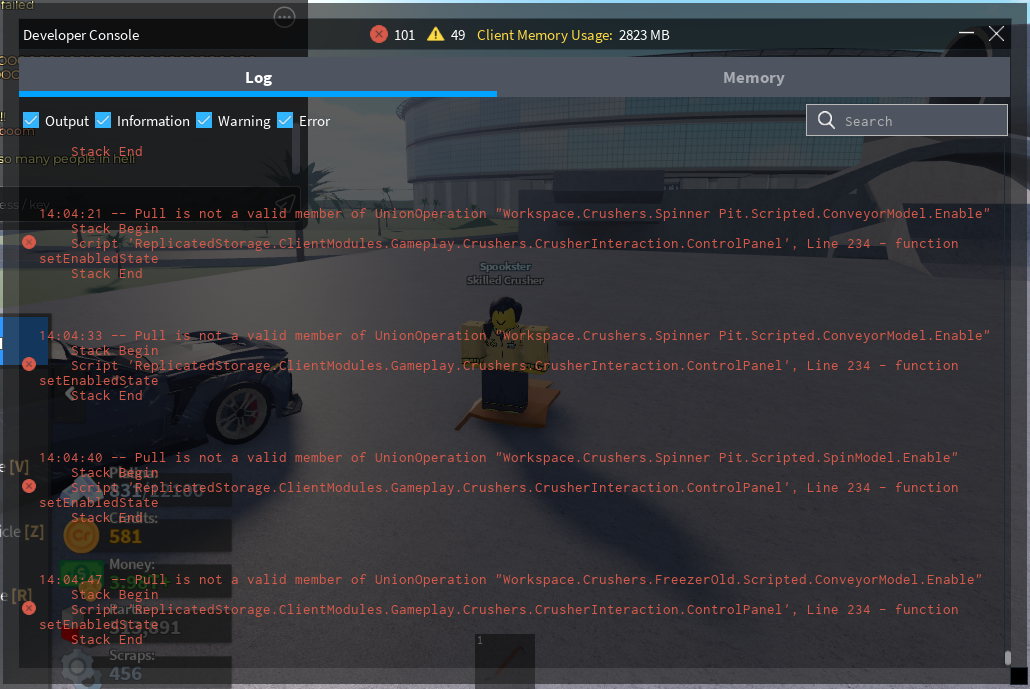The width and height of the screenshot is (1030, 689).
Task: Click the yellow warning count icon
Action: pyautogui.click(x=435, y=35)
